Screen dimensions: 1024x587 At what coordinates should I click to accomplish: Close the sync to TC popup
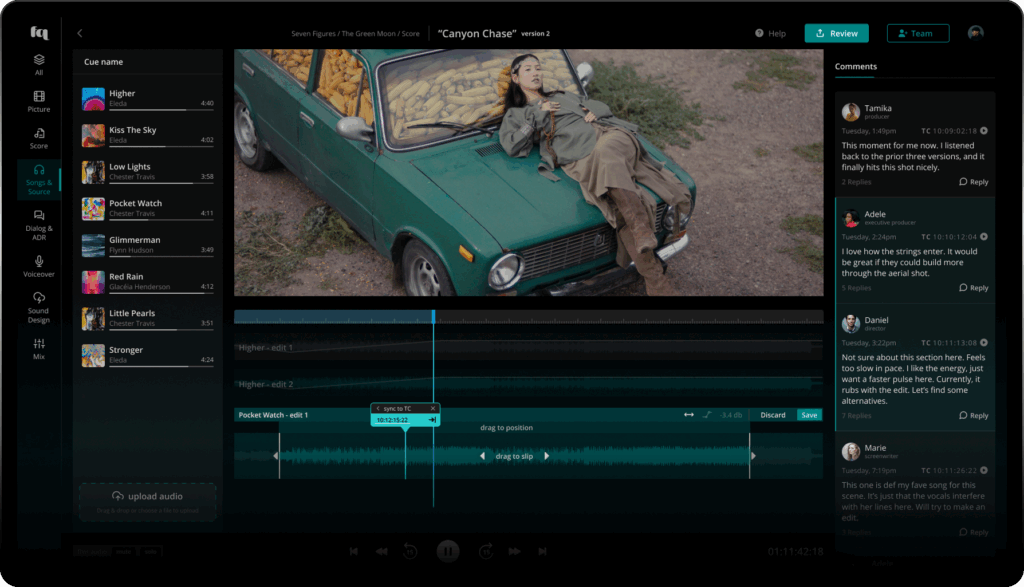(433, 408)
